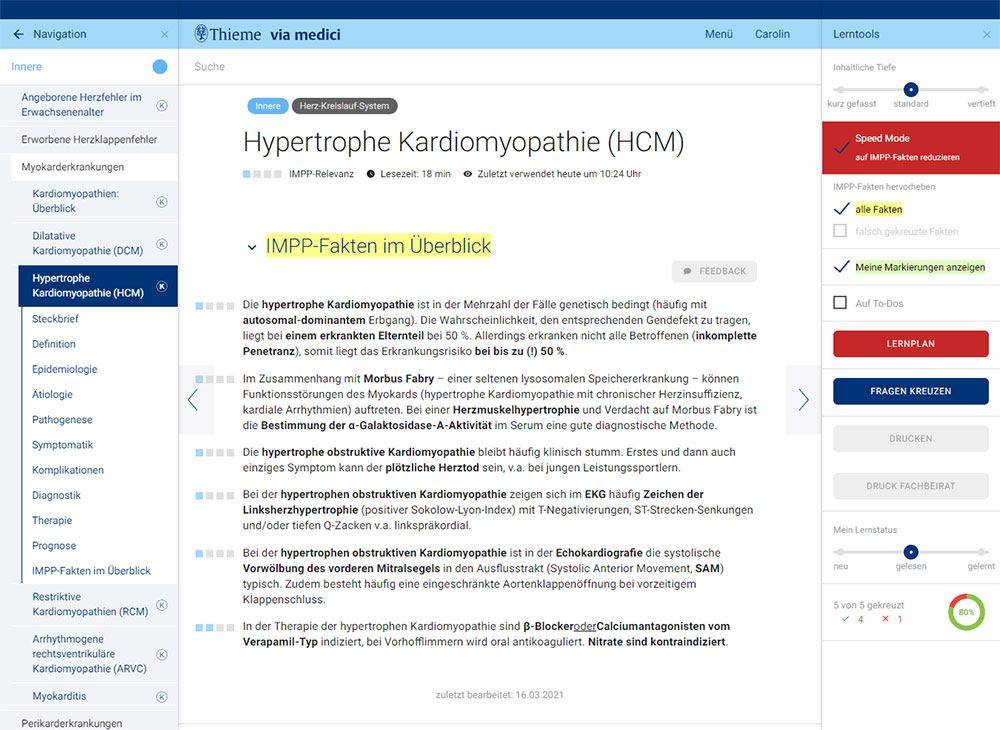The width and height of the screenshot is (1000, 730).
Task: Collapse Myokarderkrankungen in navigation
Action: (x=73, y=167)
